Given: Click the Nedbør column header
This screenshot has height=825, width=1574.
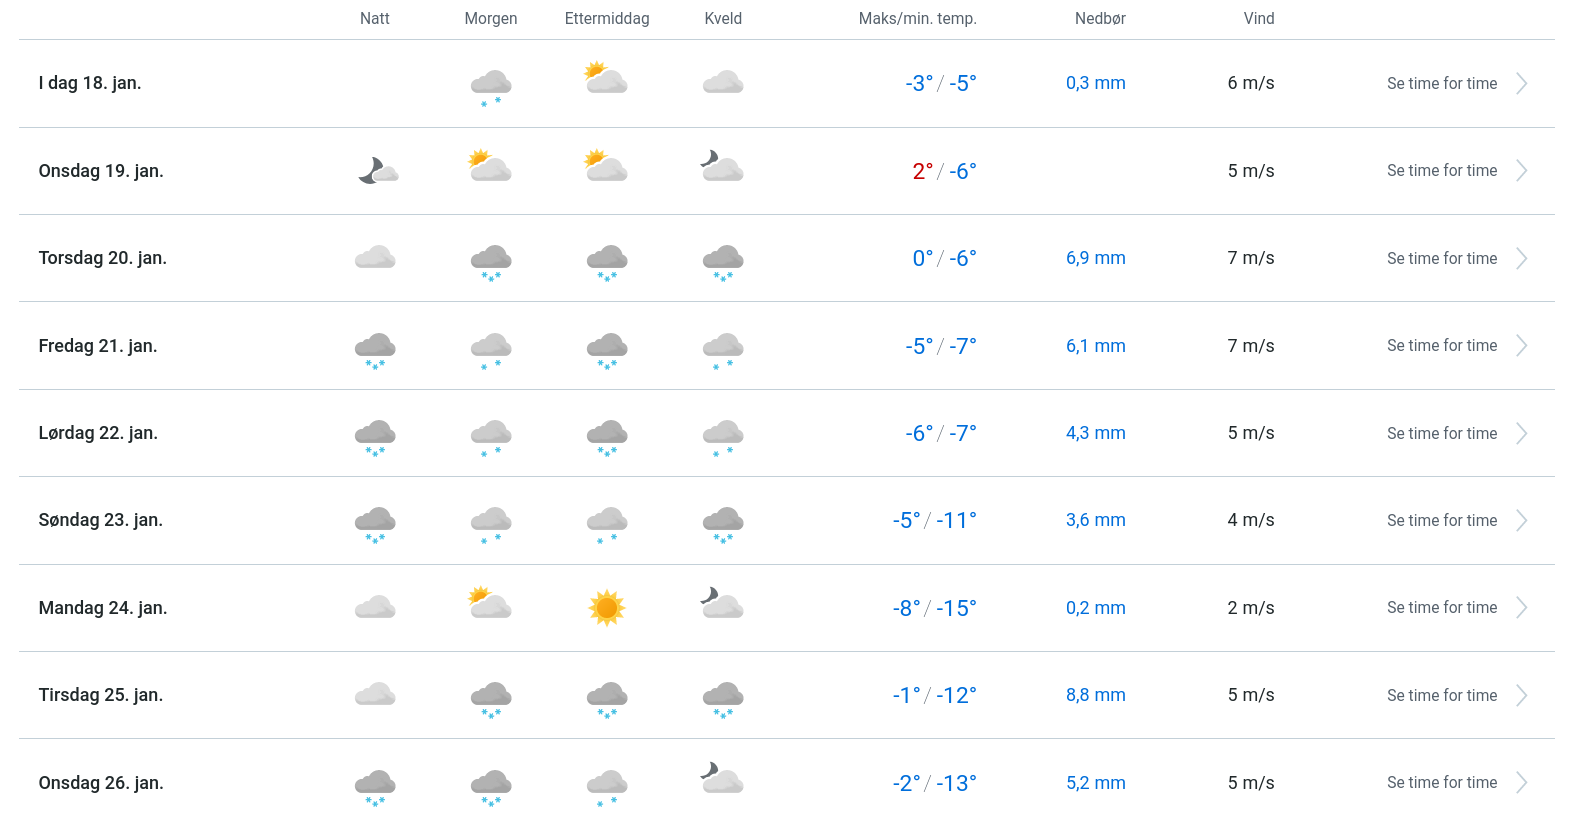Looking at the screenshot, I should pos(1100,19).
